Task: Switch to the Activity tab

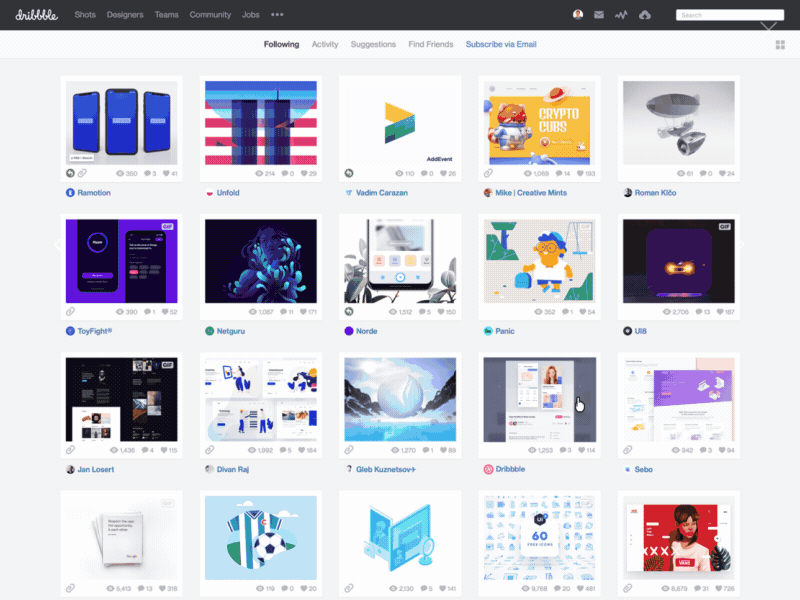Action: (x=325, y=44)
